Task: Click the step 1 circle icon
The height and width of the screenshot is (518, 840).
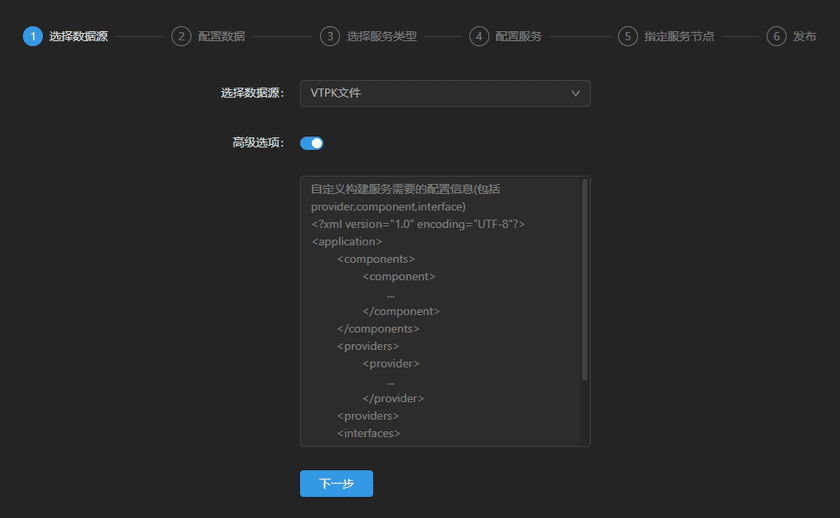Action: pyautogui.click(x=33, y=36)
